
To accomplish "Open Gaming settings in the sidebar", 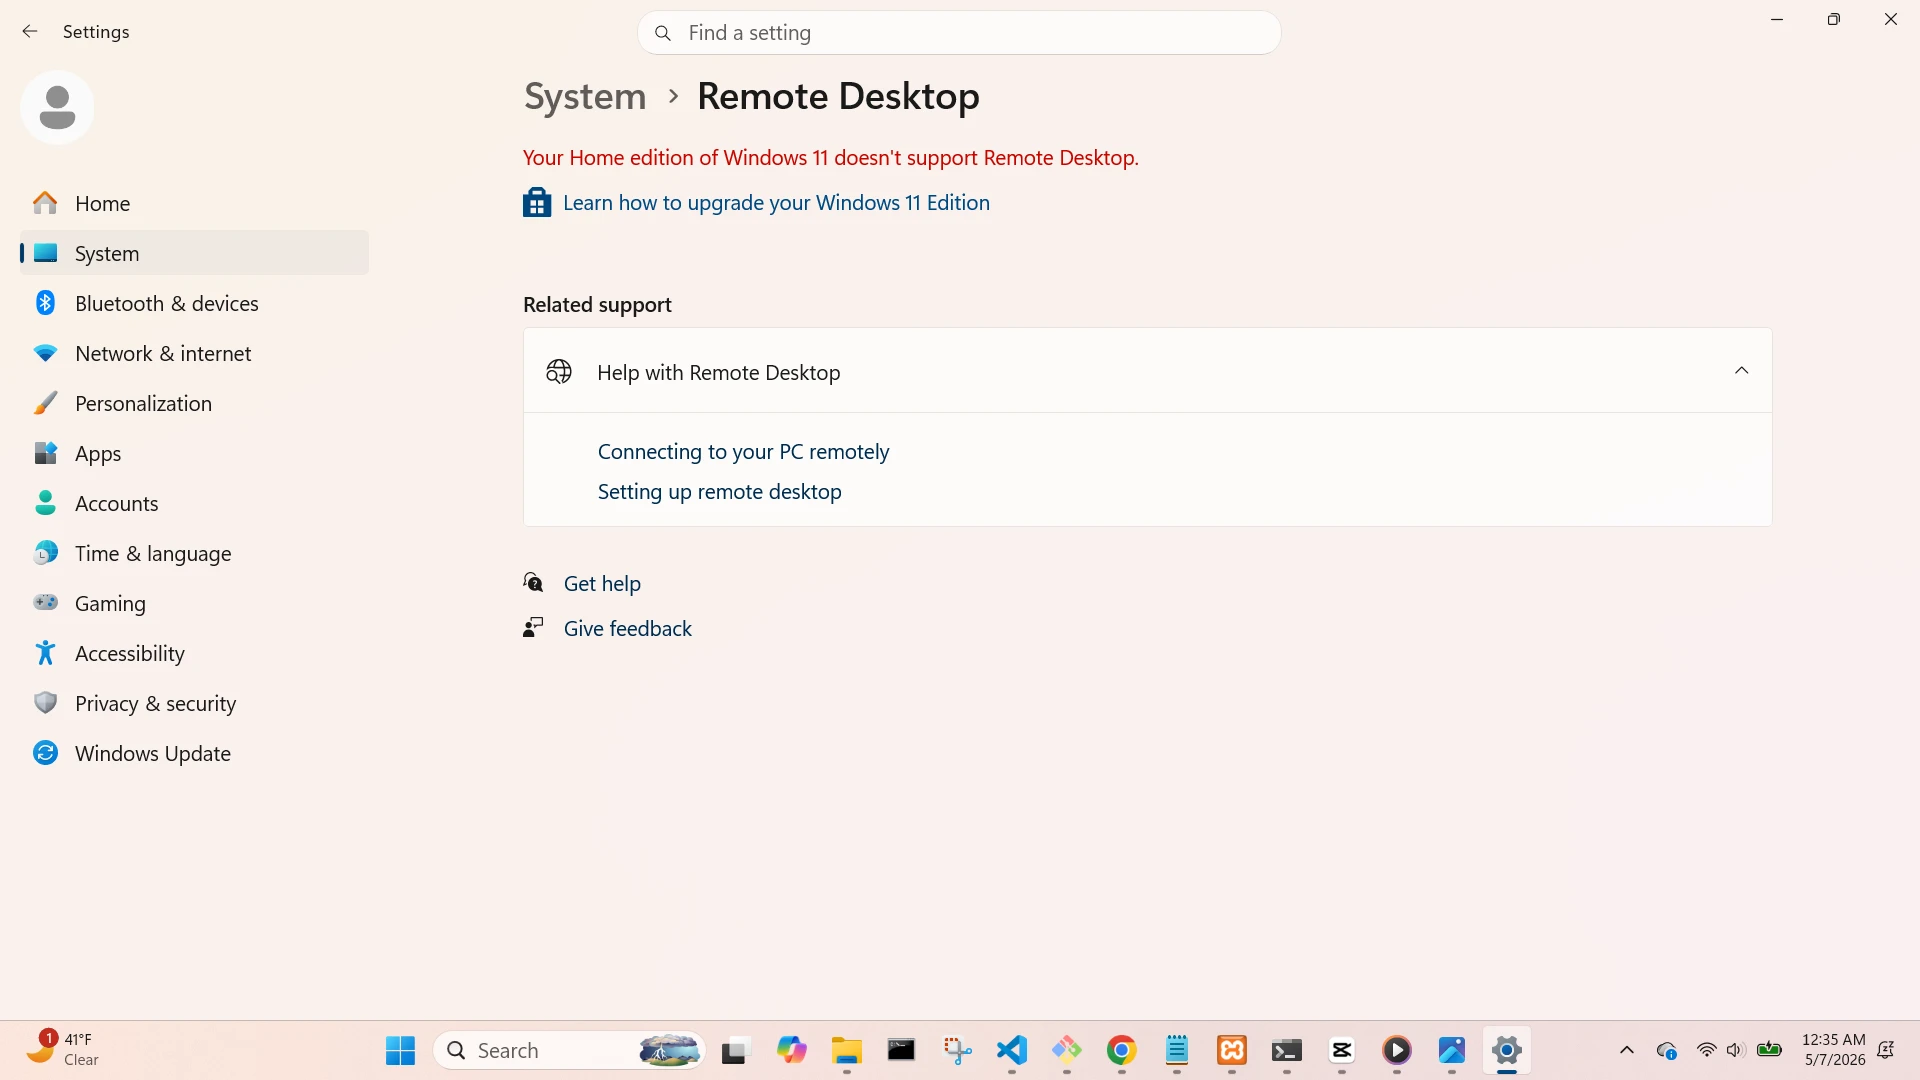I will click(194, 603).
